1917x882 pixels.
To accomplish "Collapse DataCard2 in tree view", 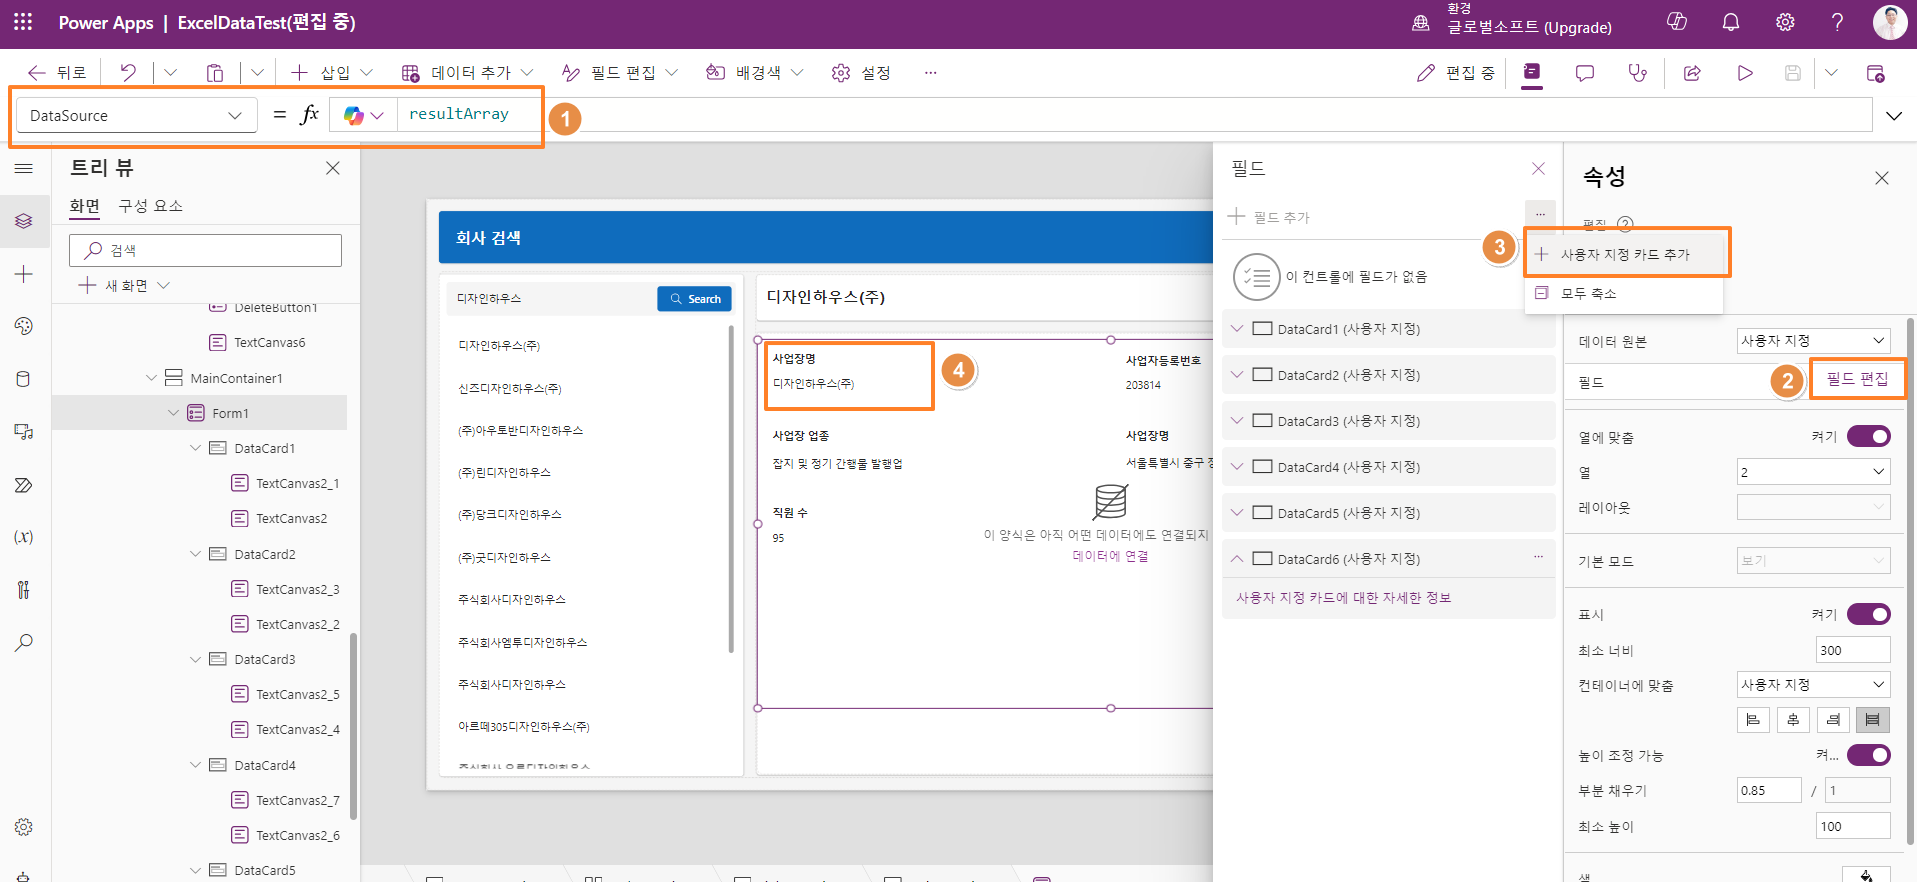I will tap(195, 554).
